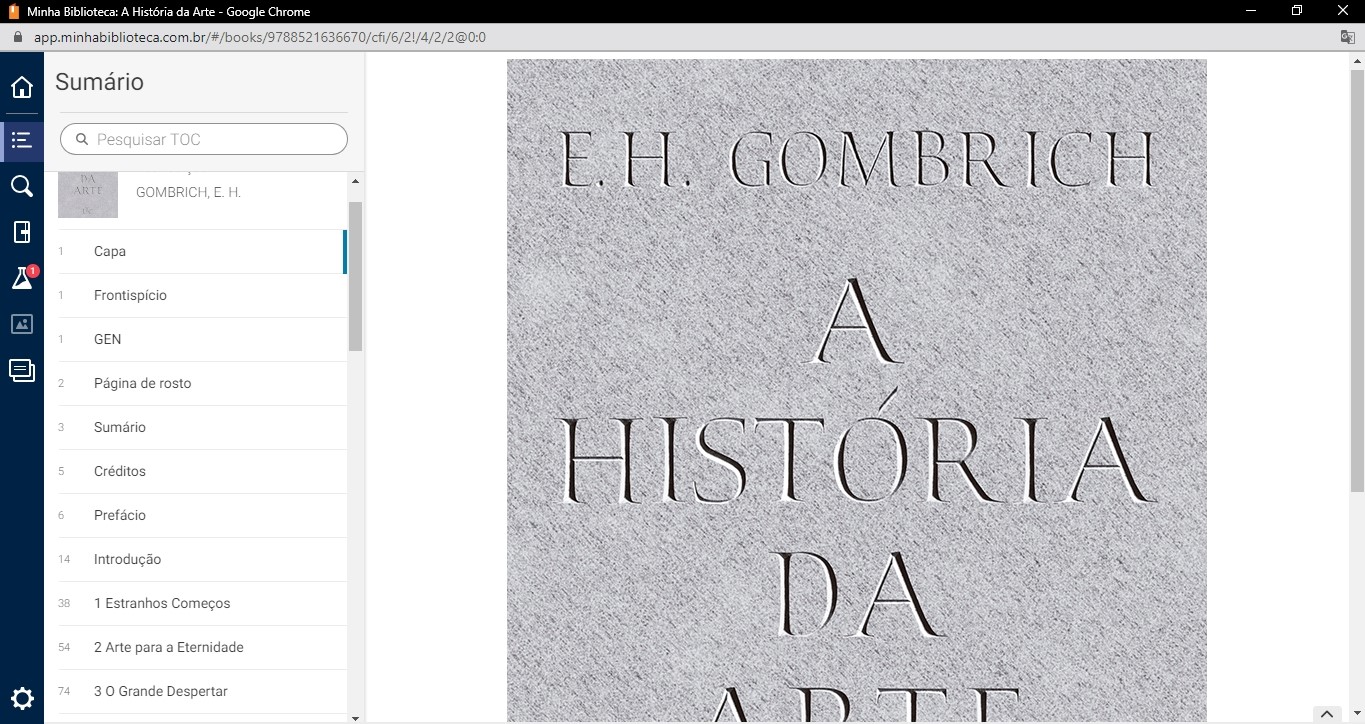Click the TOC scroll down arrow

tap(355, 717)
